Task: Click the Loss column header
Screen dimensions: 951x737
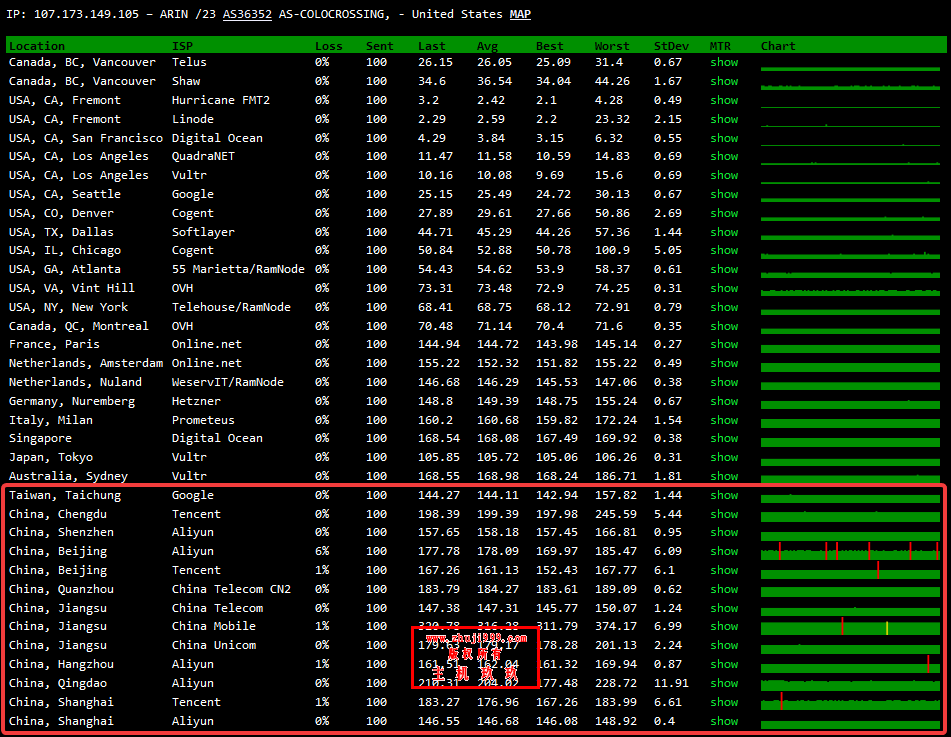Action: coord(329,46)
